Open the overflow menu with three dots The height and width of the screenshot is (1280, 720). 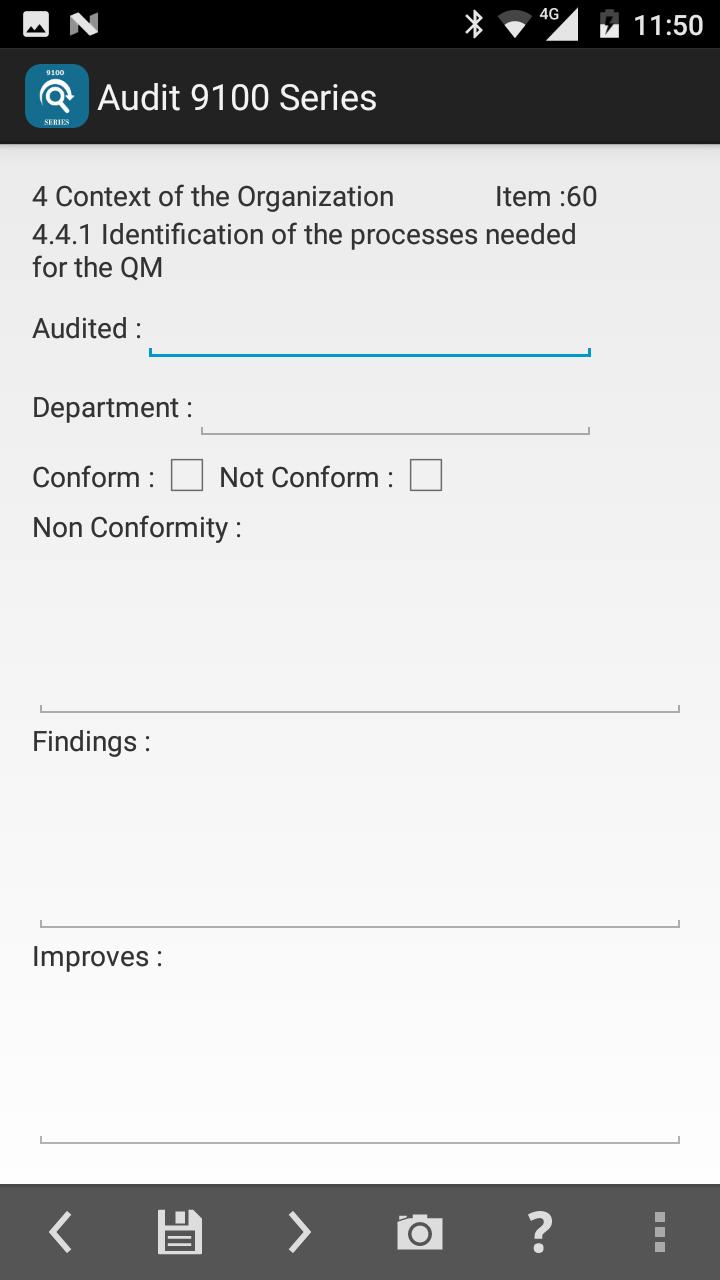(x=659, y=1231)
